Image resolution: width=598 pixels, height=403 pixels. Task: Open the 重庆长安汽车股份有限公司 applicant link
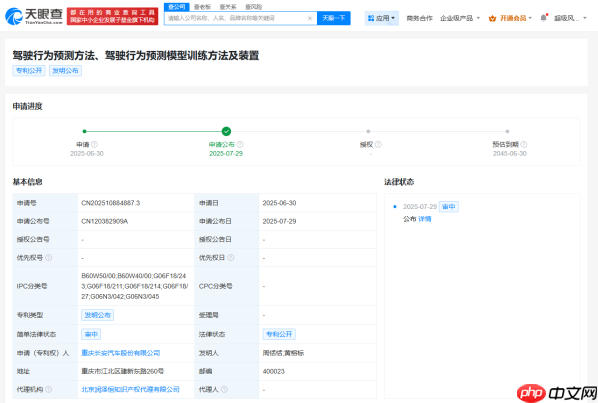[x=121, y=353]
